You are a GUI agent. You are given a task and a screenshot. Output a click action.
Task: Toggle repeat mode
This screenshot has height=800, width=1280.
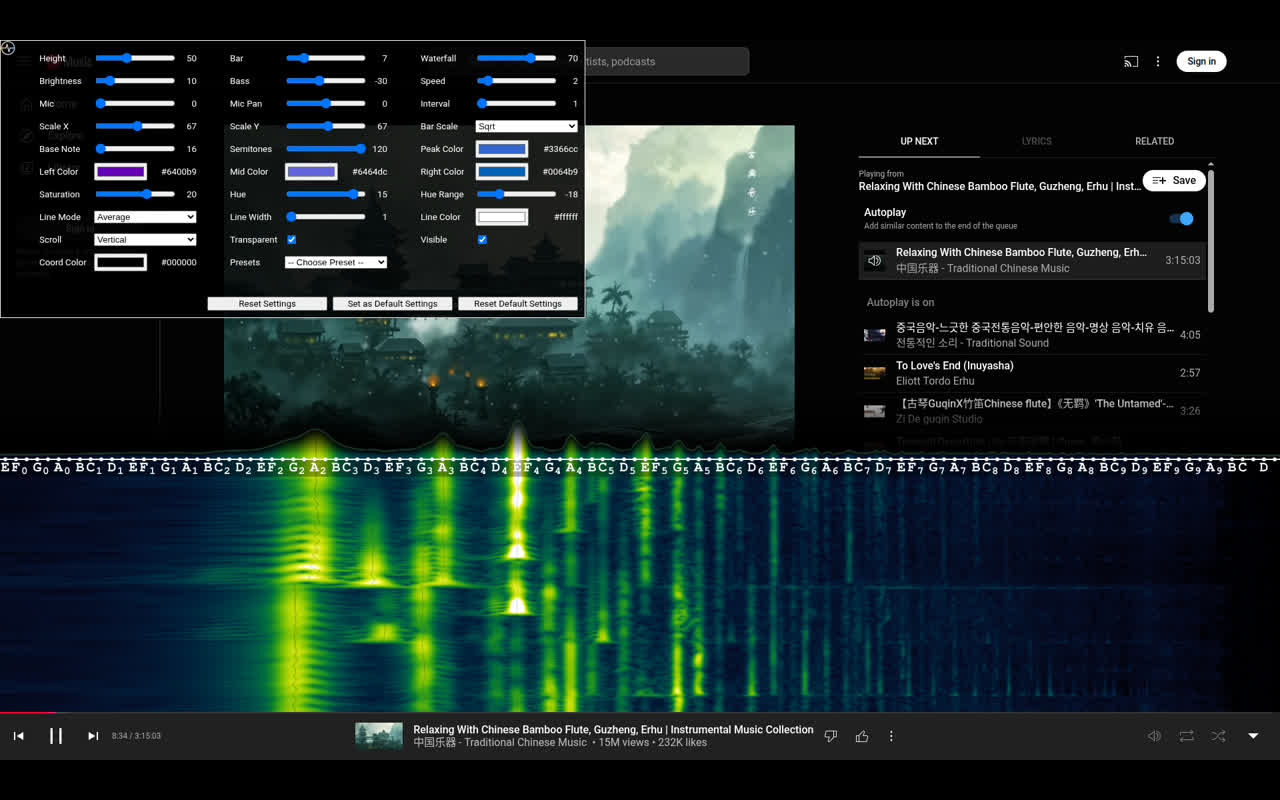[1186, 736]
